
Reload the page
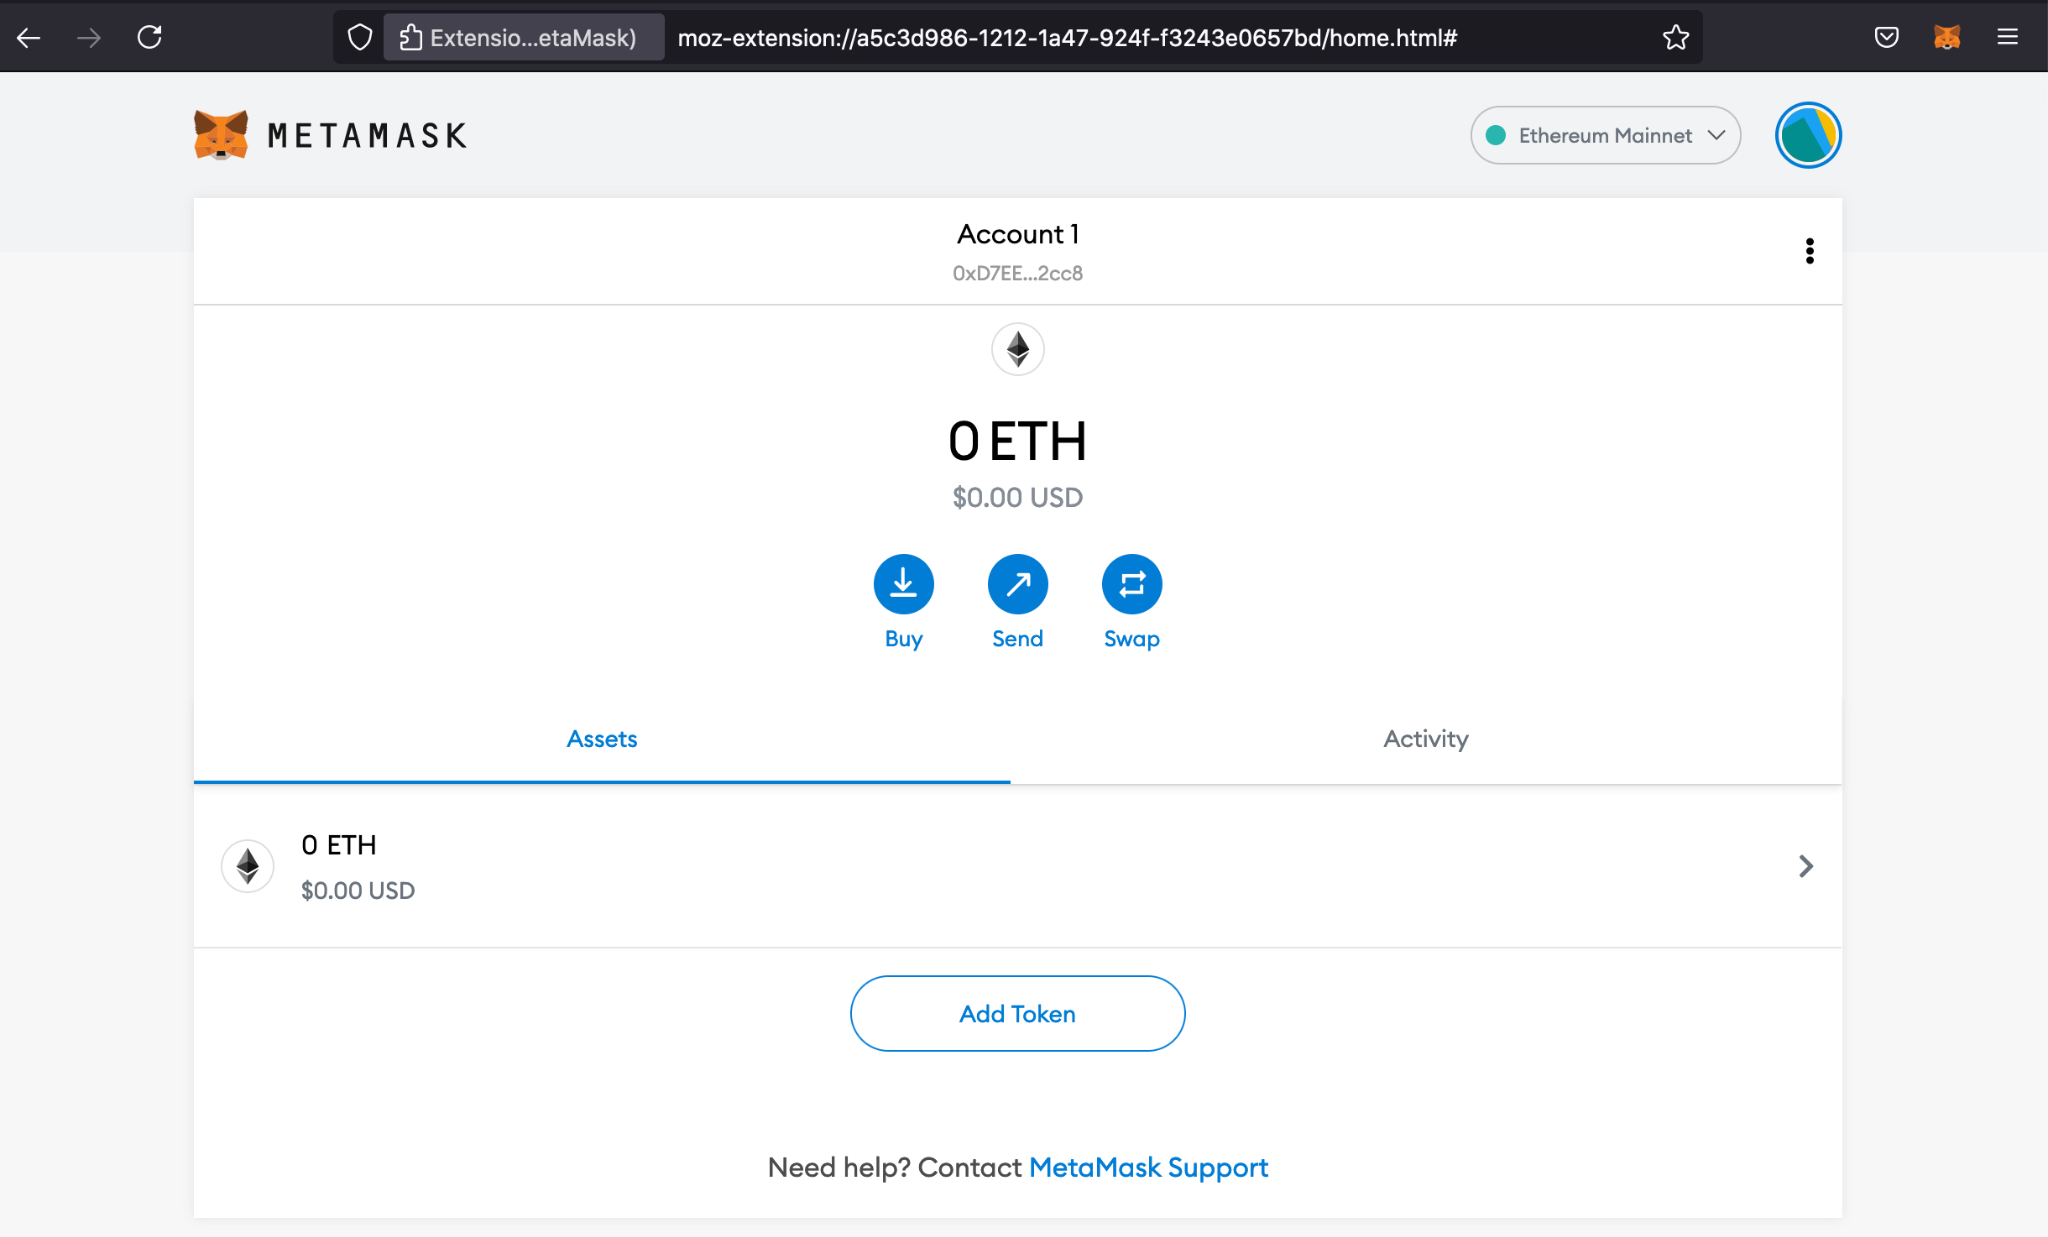point(150,38)
